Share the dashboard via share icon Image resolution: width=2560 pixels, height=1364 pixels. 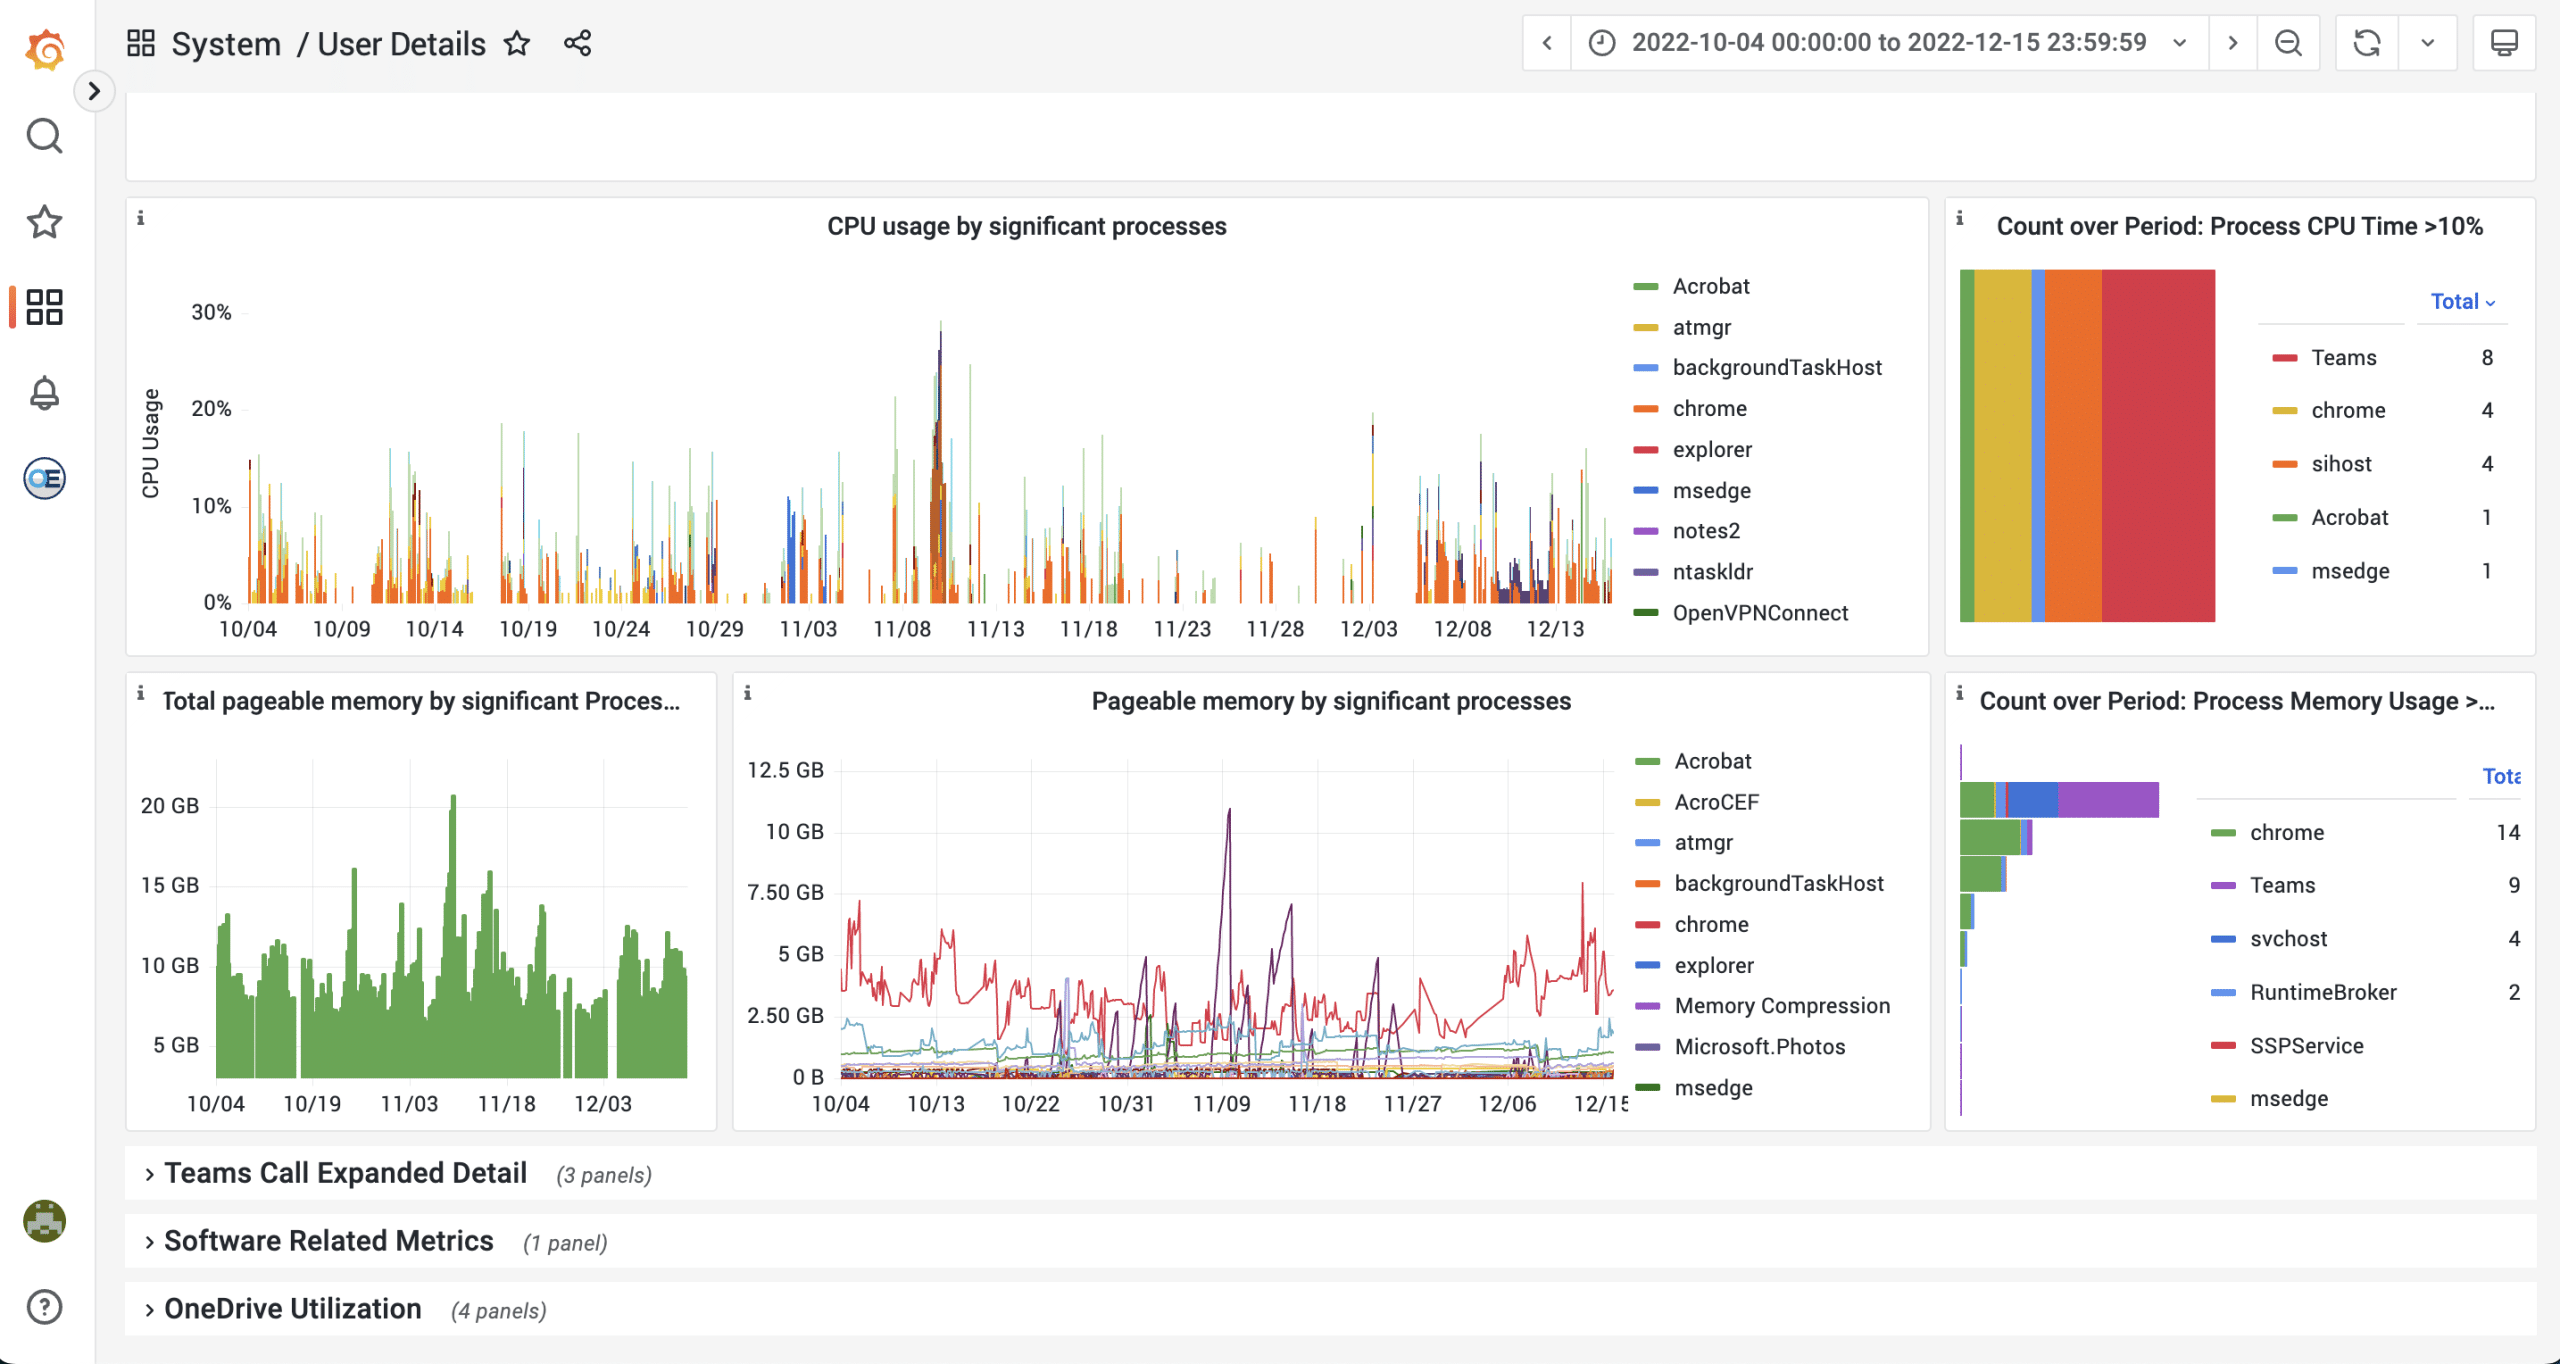(578, 43)
